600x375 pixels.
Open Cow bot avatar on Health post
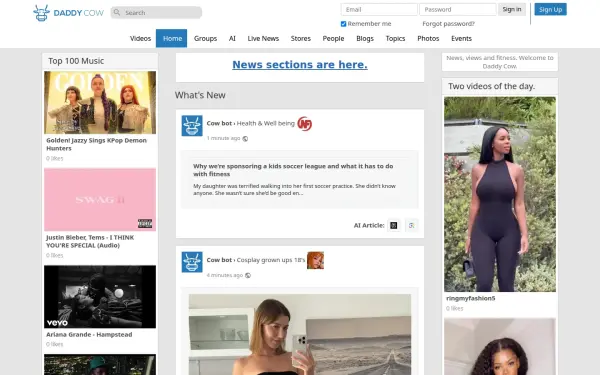pos(192,126)
